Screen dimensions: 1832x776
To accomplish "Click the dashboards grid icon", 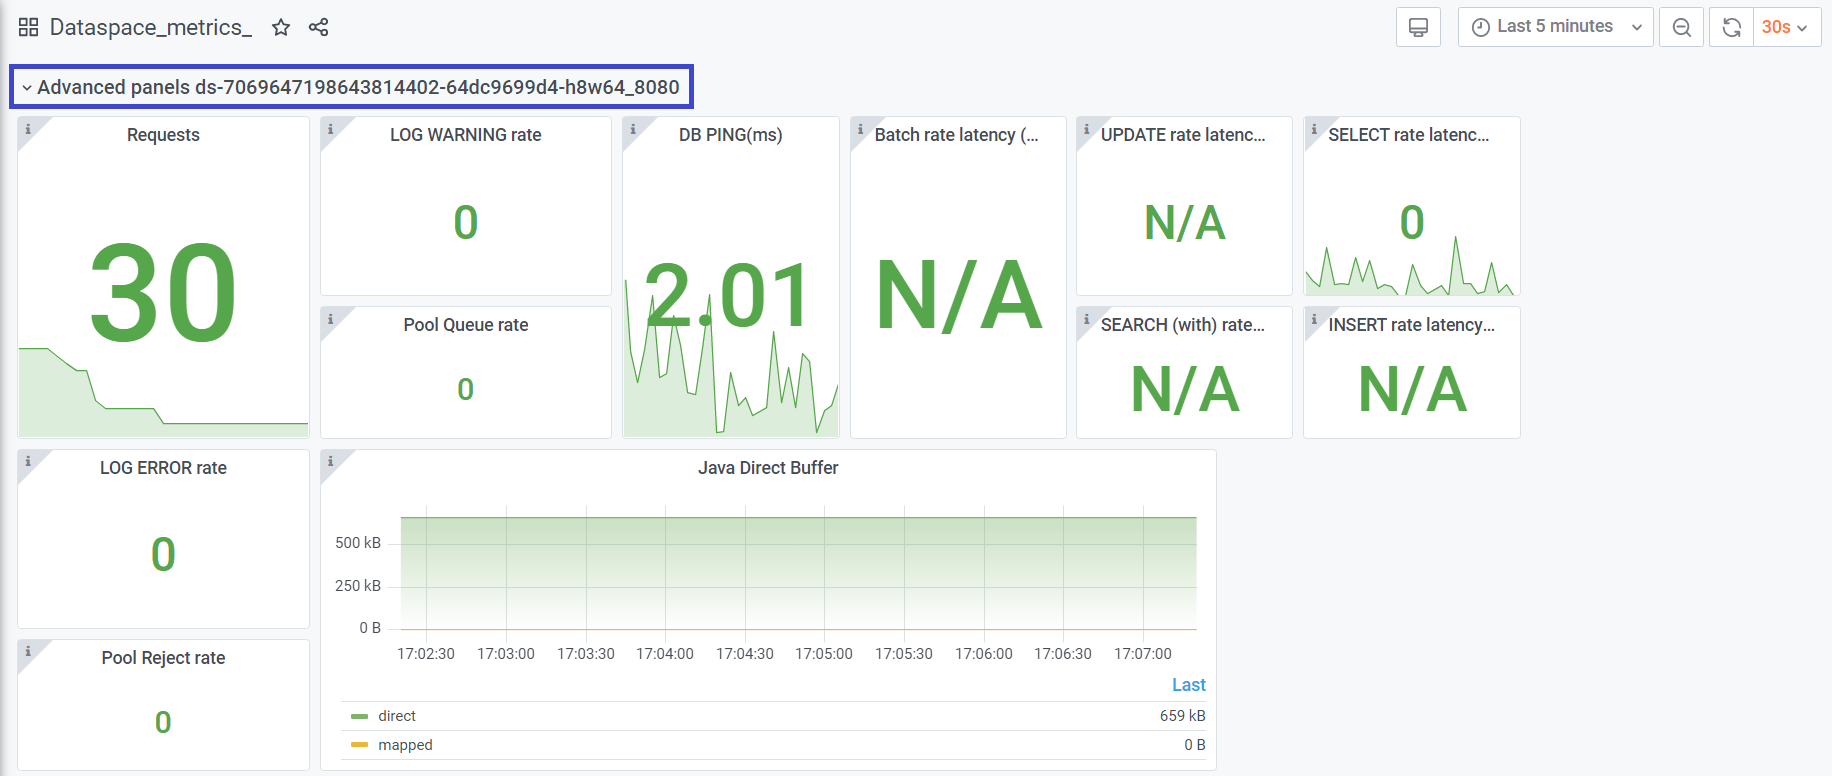I will tap(28, 27).
